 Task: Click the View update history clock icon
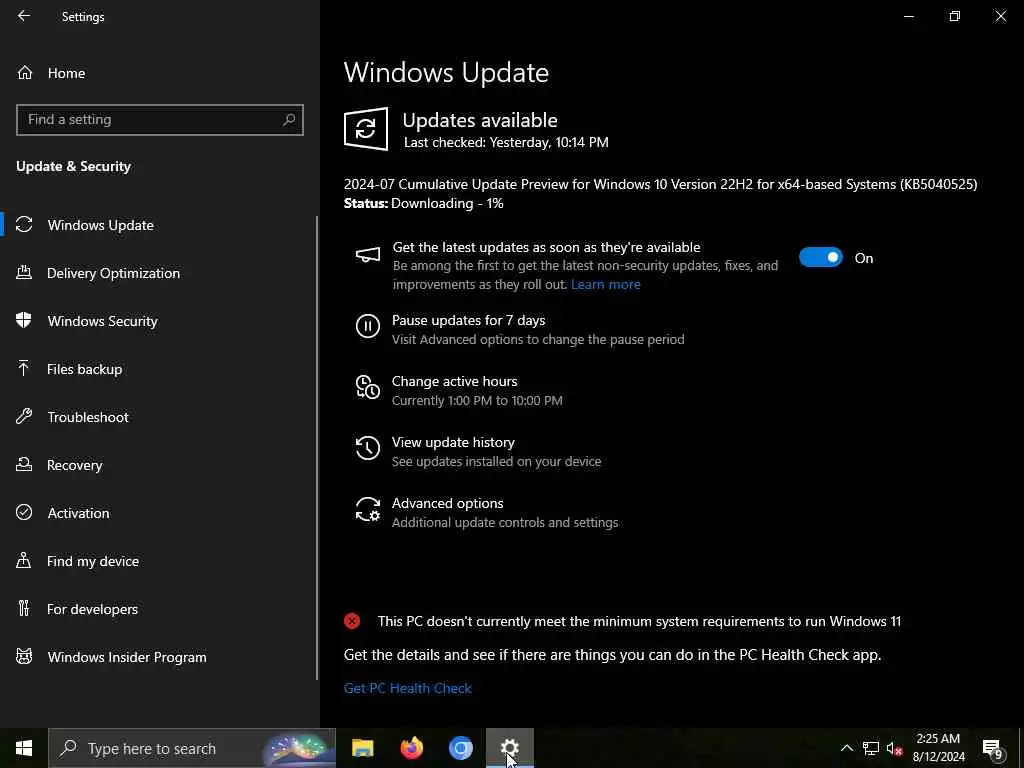click(x=368, y=448)
